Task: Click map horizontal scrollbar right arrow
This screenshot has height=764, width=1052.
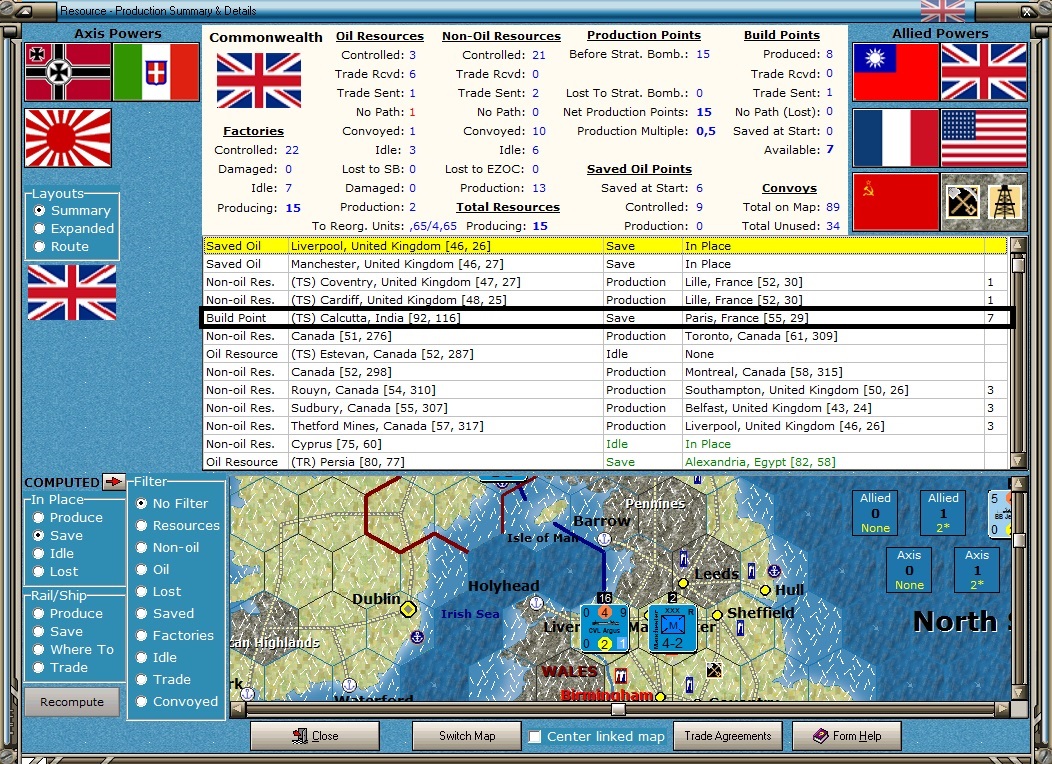Action: click(1002, 708)
